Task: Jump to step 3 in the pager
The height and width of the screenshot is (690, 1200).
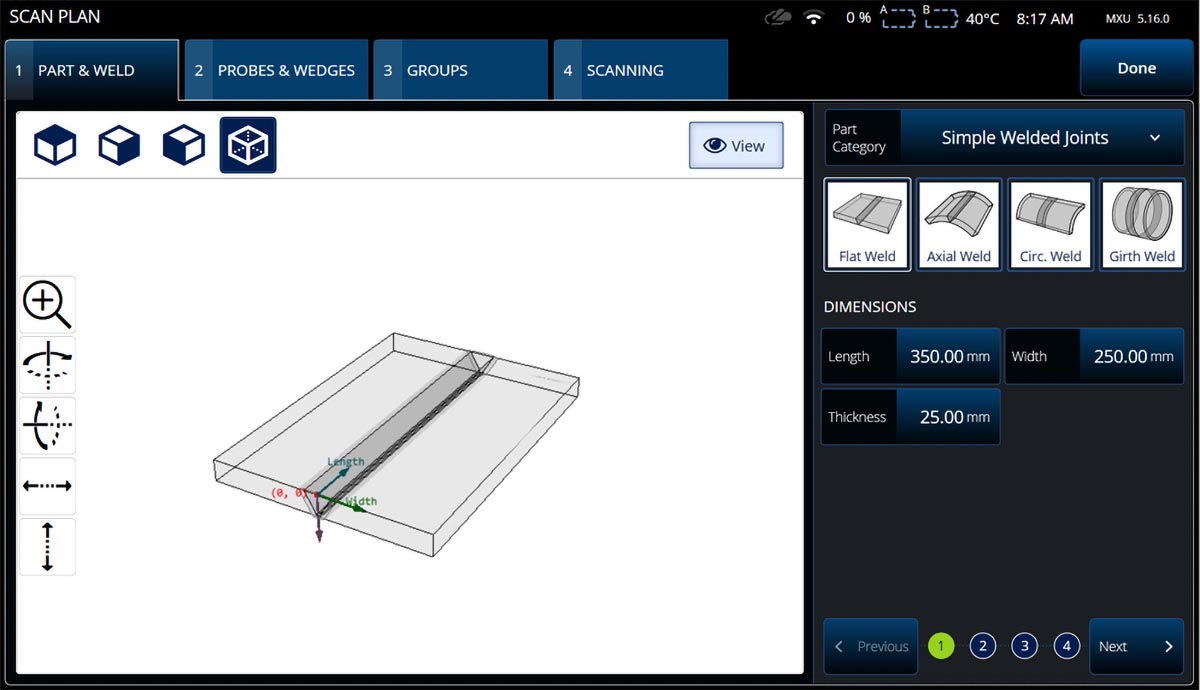Action: tap(1024, 646)
